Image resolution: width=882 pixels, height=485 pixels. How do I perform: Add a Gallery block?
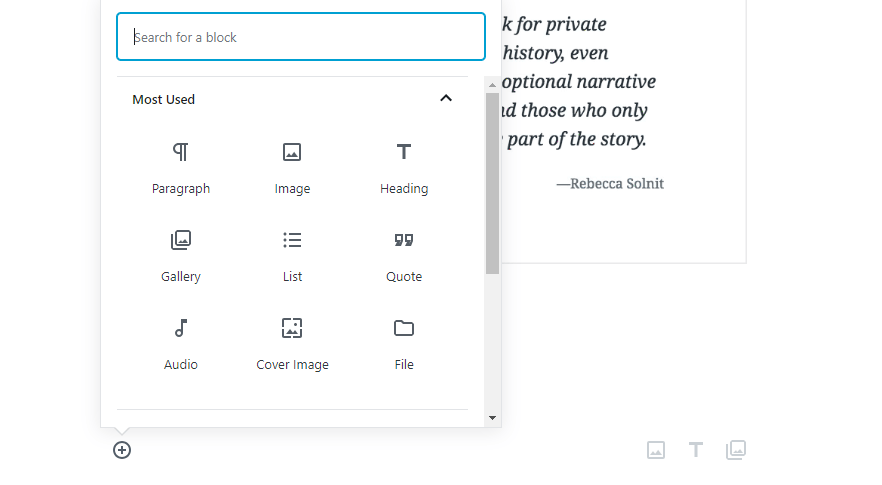(181, 241)
